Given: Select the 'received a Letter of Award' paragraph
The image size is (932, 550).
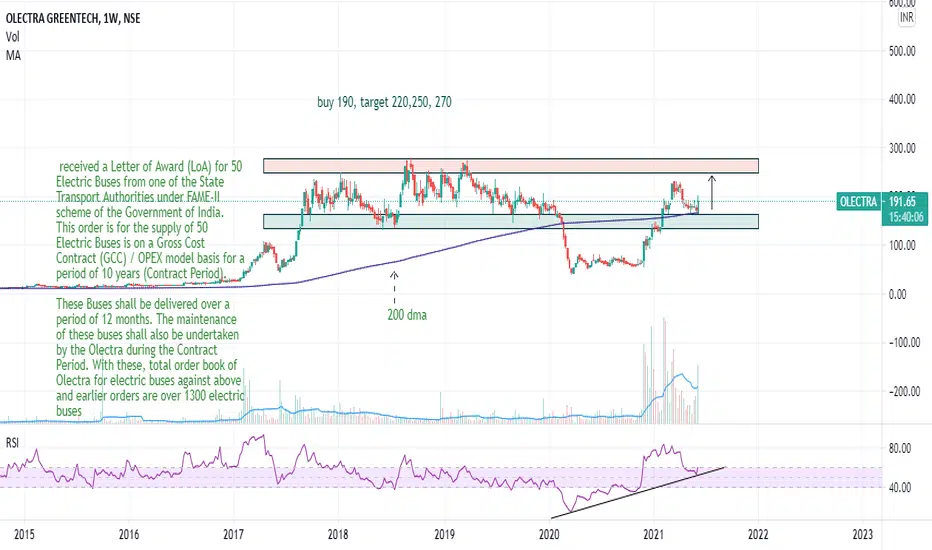Looking at the screenshot, I should pyautogui.click(x=150, y=220).
